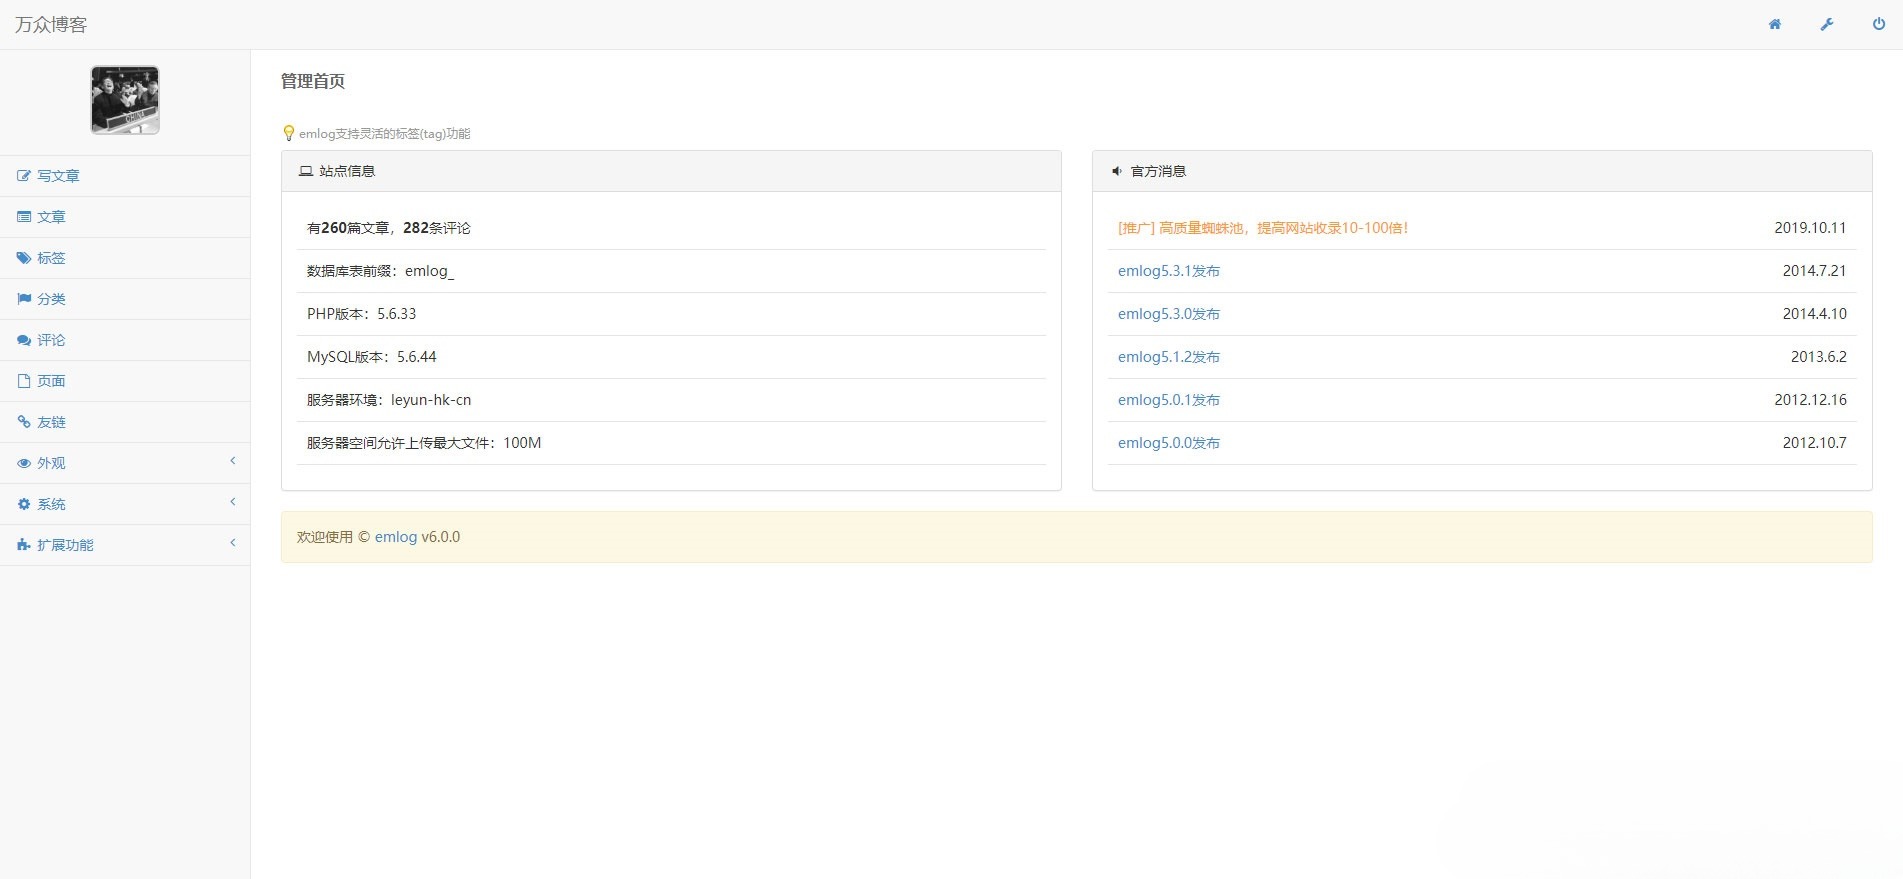
Task: Click the 标签 tags icon in sidebar
Action: 24,258
